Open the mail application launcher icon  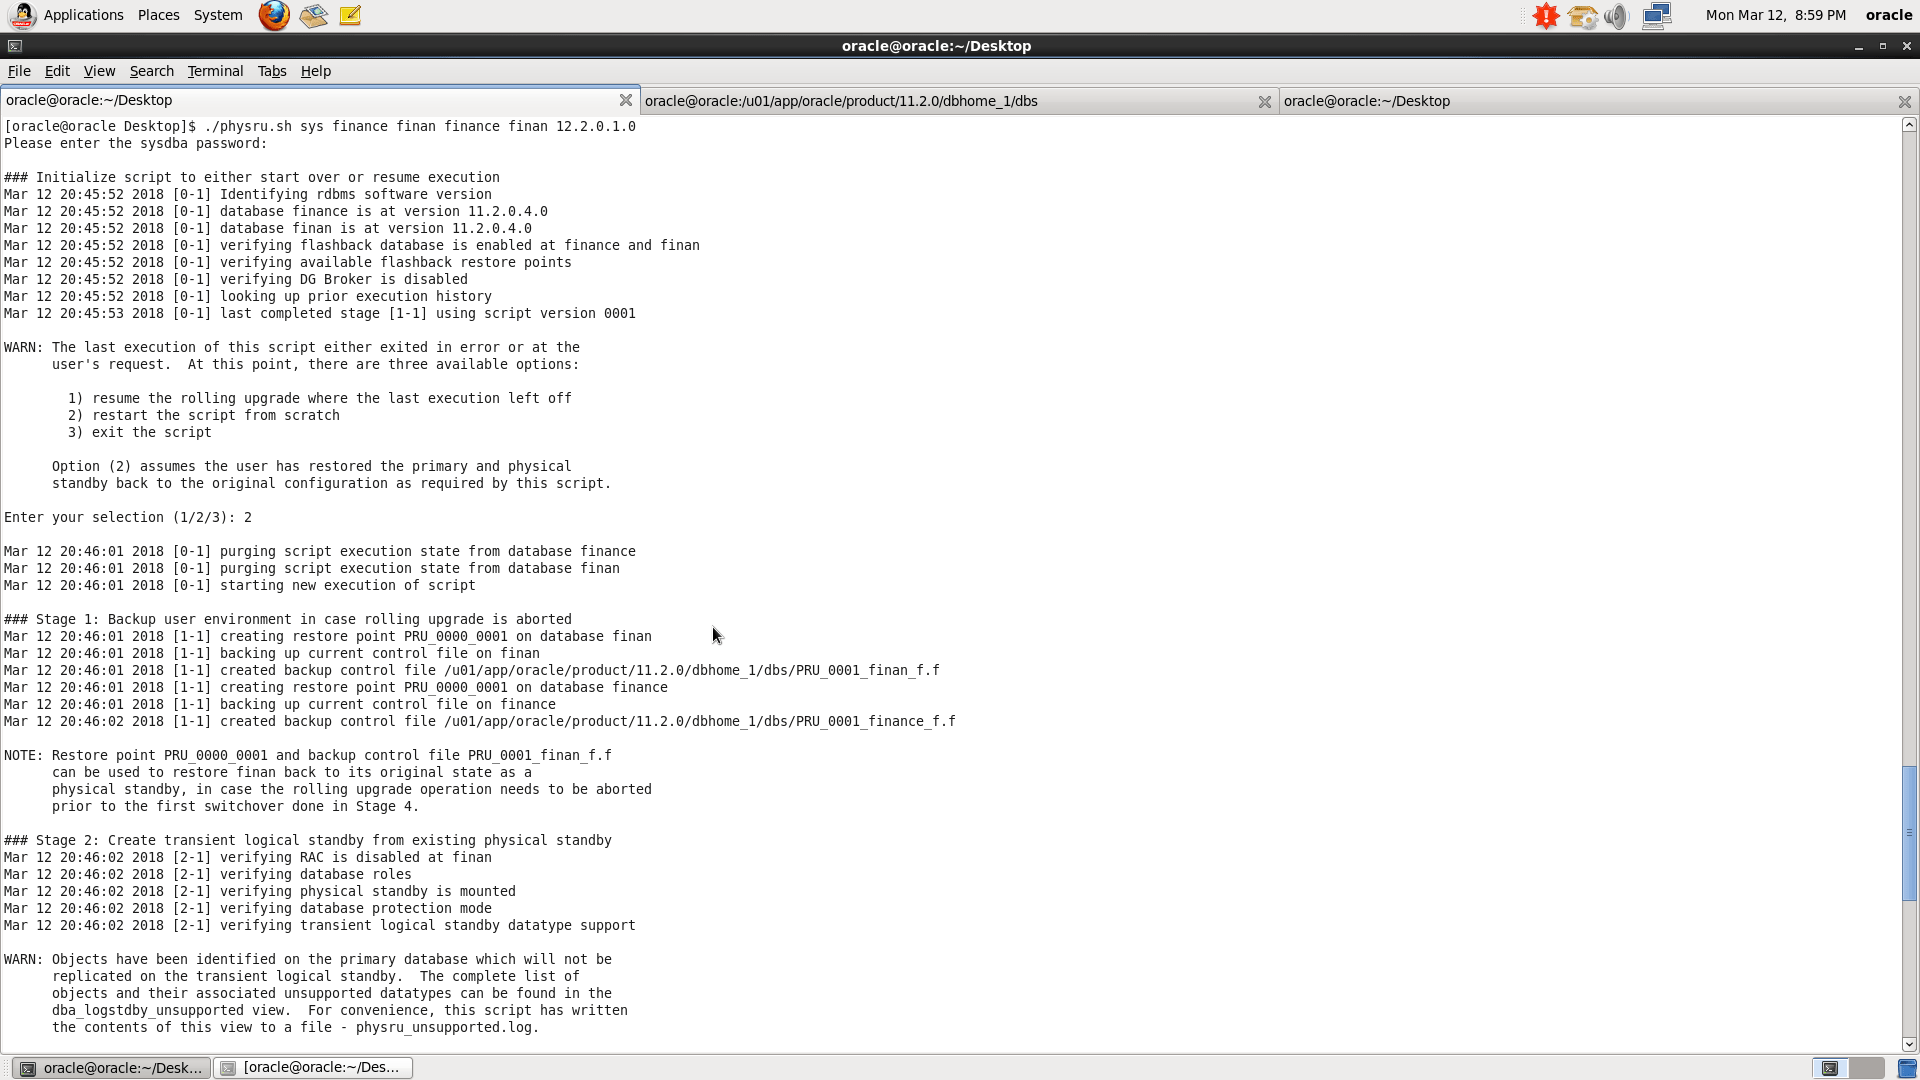[313, 15]
